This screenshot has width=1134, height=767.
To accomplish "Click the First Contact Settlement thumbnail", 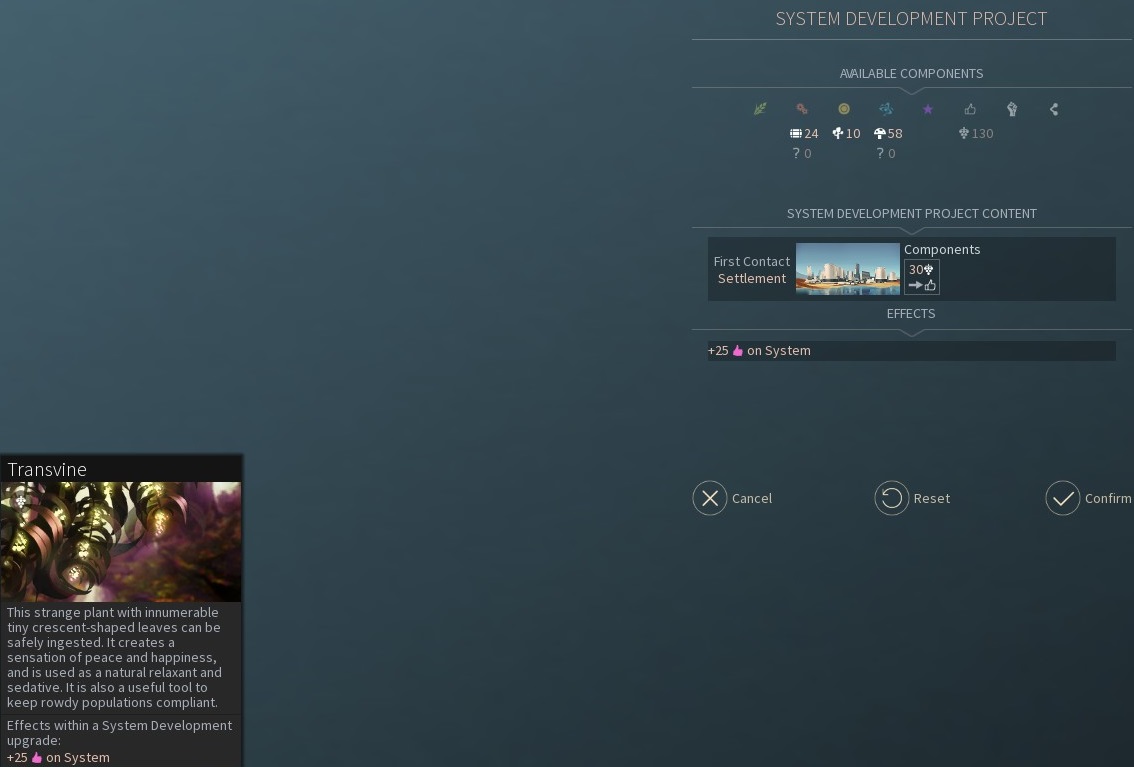I will coord(847,269).
